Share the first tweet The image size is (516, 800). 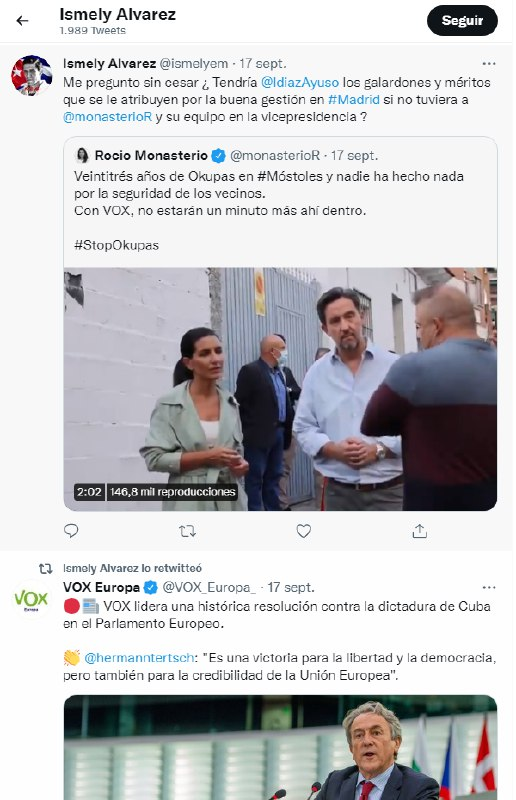pos(420,531)
